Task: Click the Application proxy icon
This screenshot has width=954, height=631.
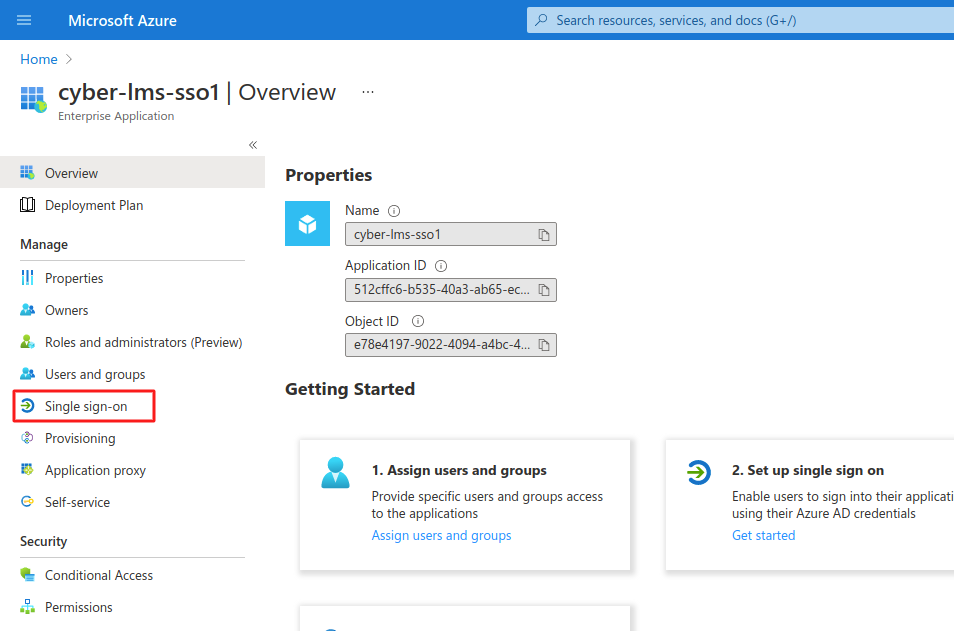Action: (x=27, y=469)
